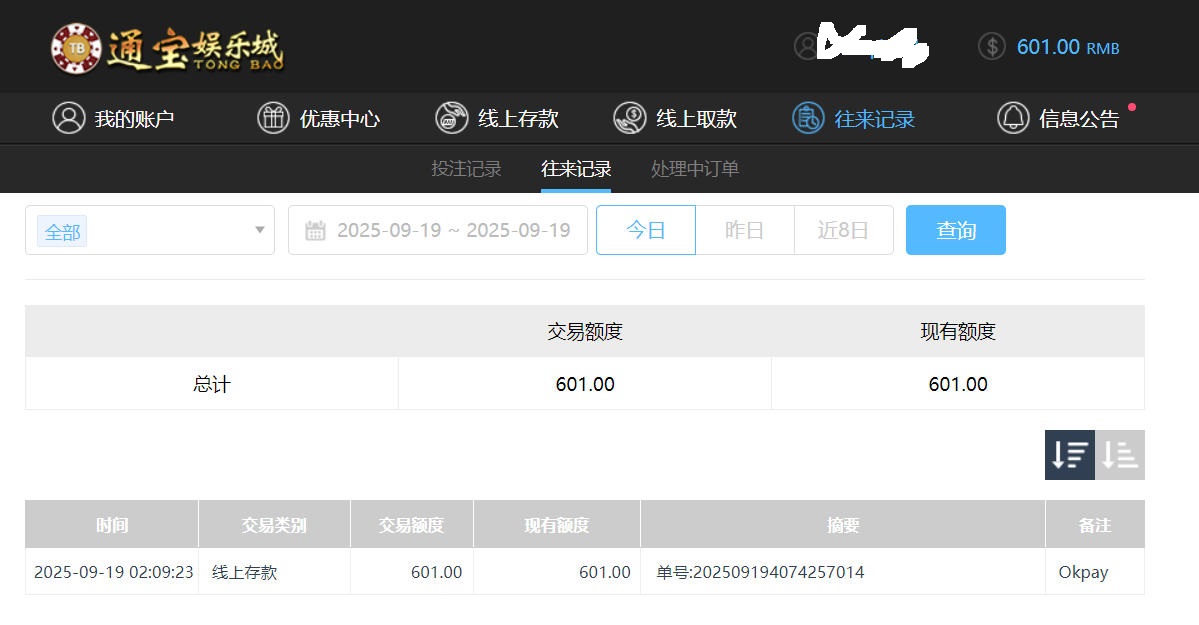The height and width of the screenshot is (625, 1199).
Task: Click the online withdrawal hand icon
Action: [630, 118]
